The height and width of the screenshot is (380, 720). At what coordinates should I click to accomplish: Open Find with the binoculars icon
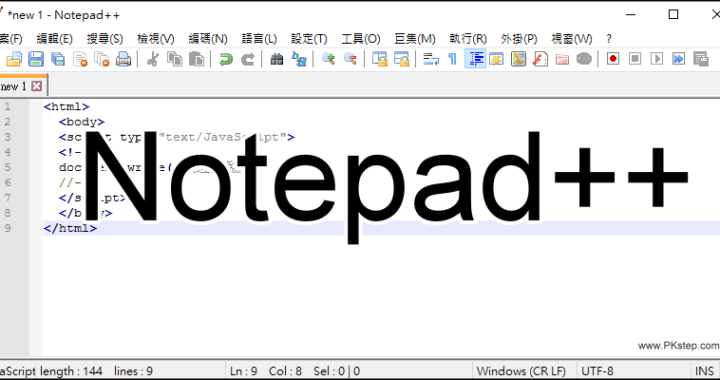coord(276,59)
